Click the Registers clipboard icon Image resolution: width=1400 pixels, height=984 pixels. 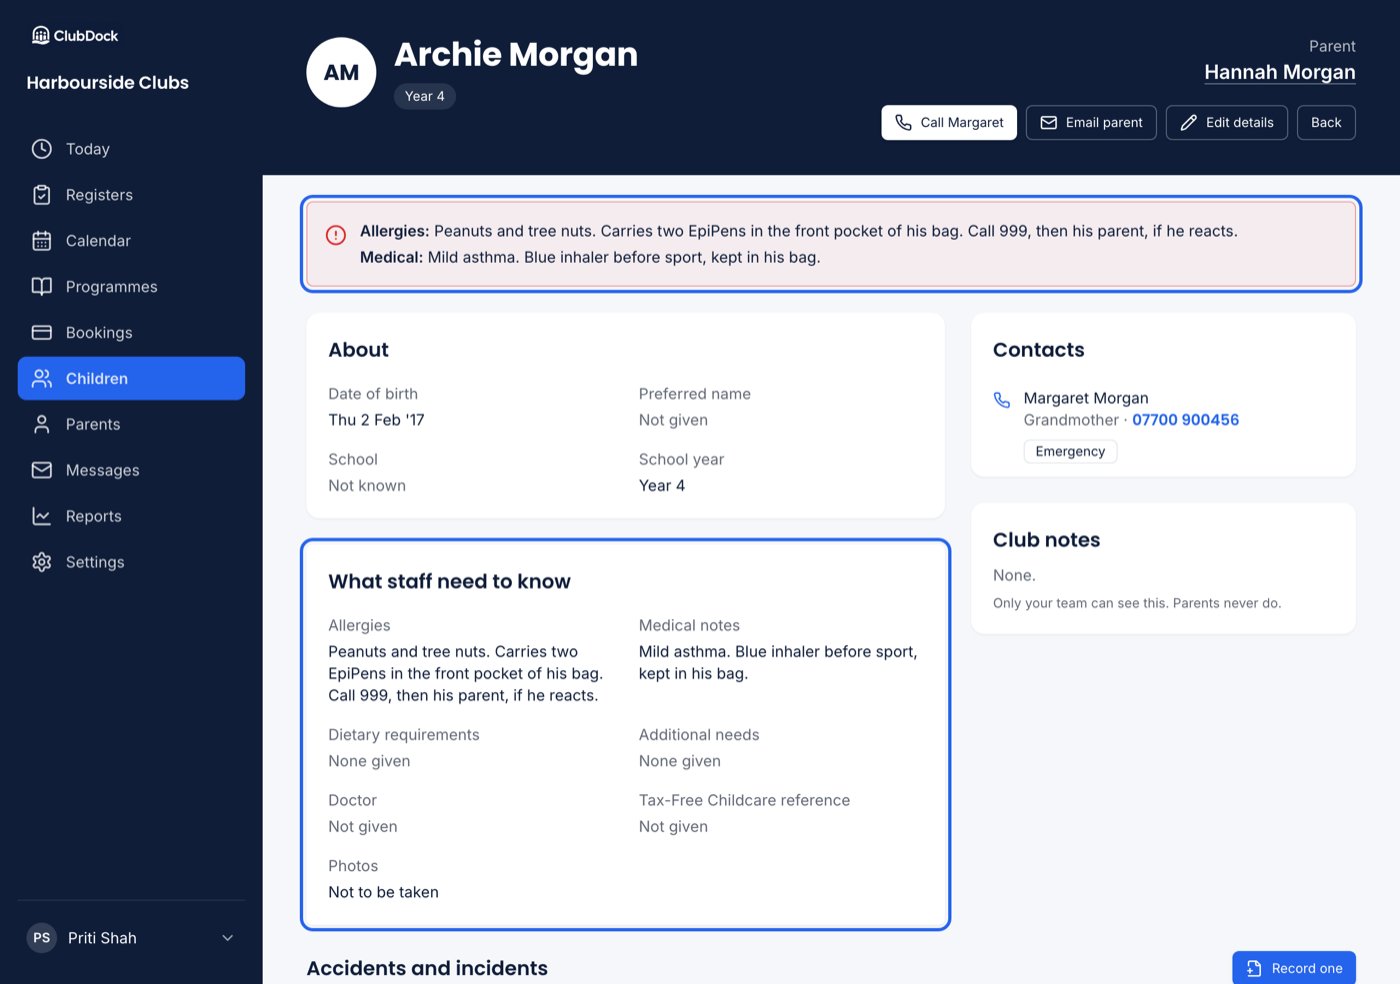point(42,195)
